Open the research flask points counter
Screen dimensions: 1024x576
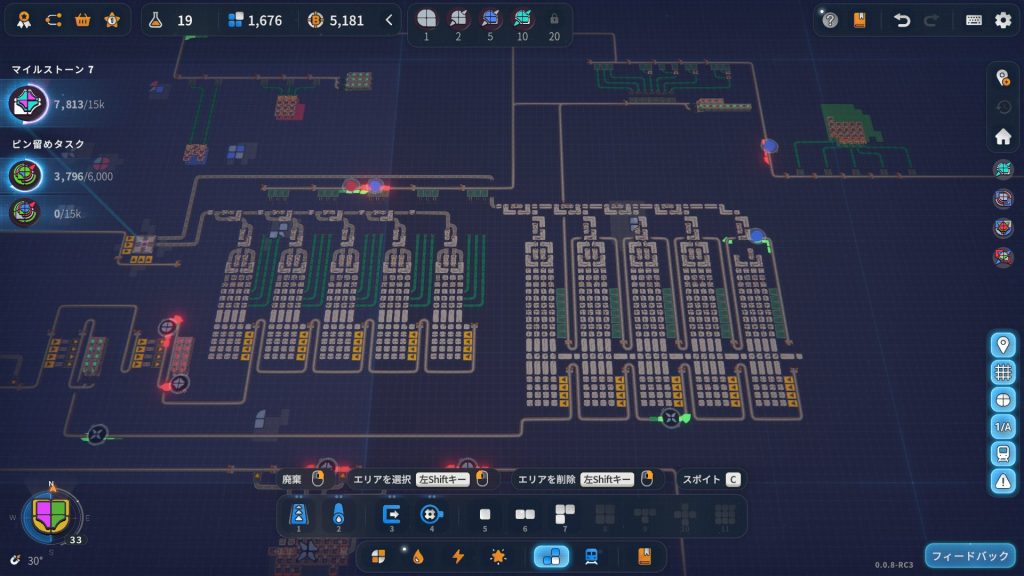[x=170, y=20]
